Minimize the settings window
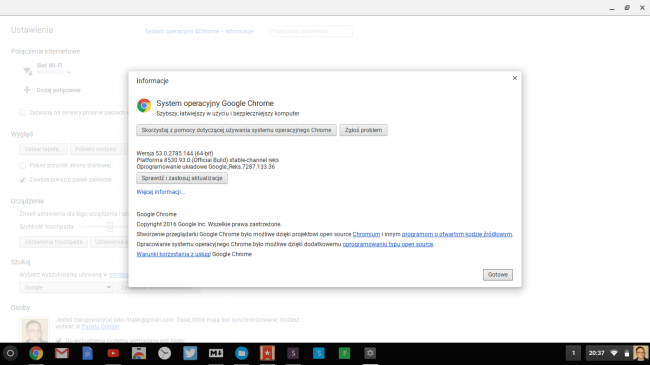The width and height of the screenshot is (650, 365). [612, 8]
